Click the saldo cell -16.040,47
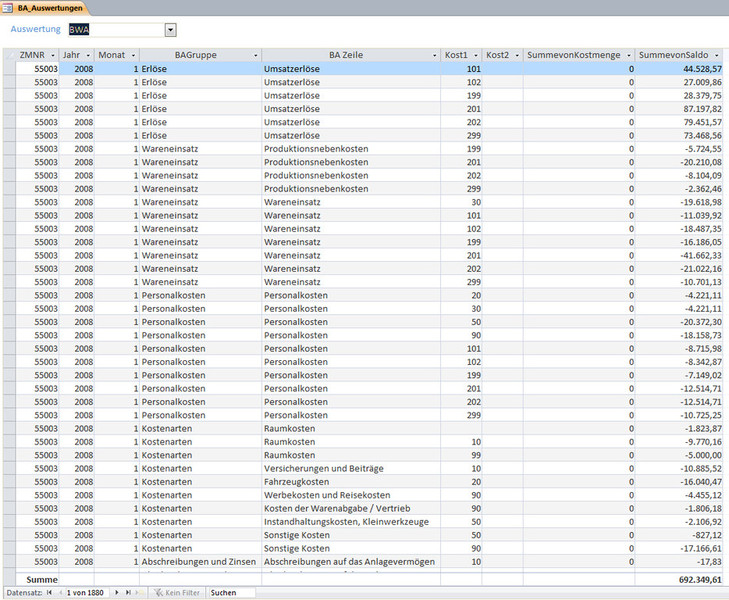This screenshot has height=600, width=729. [679, 482]
